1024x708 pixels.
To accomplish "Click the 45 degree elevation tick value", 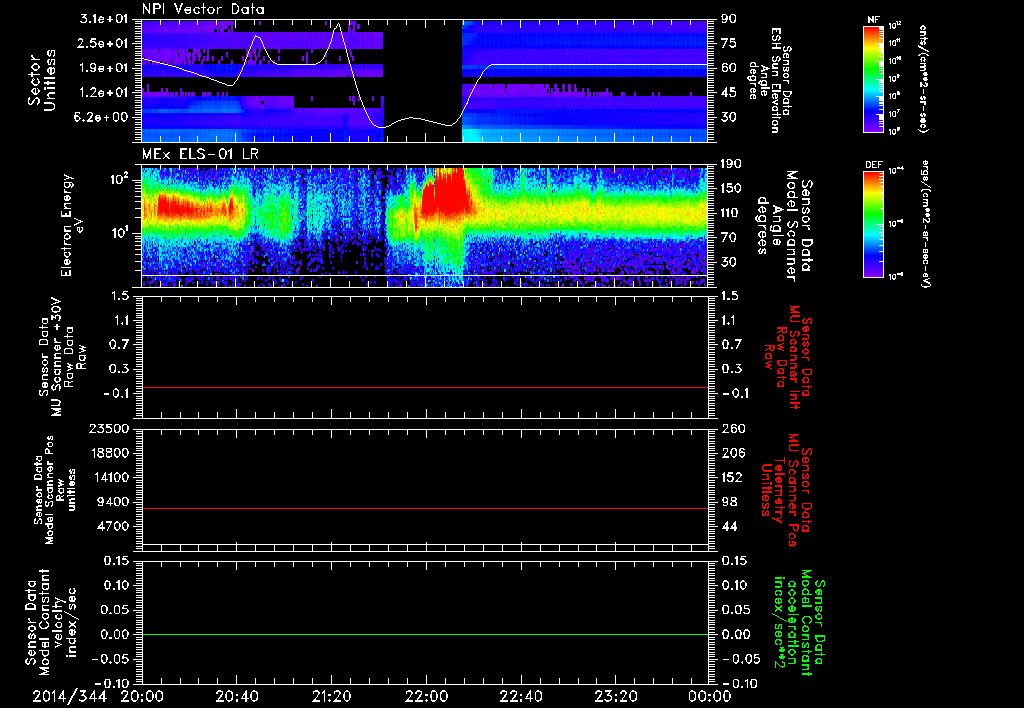I will pos(729,93).
